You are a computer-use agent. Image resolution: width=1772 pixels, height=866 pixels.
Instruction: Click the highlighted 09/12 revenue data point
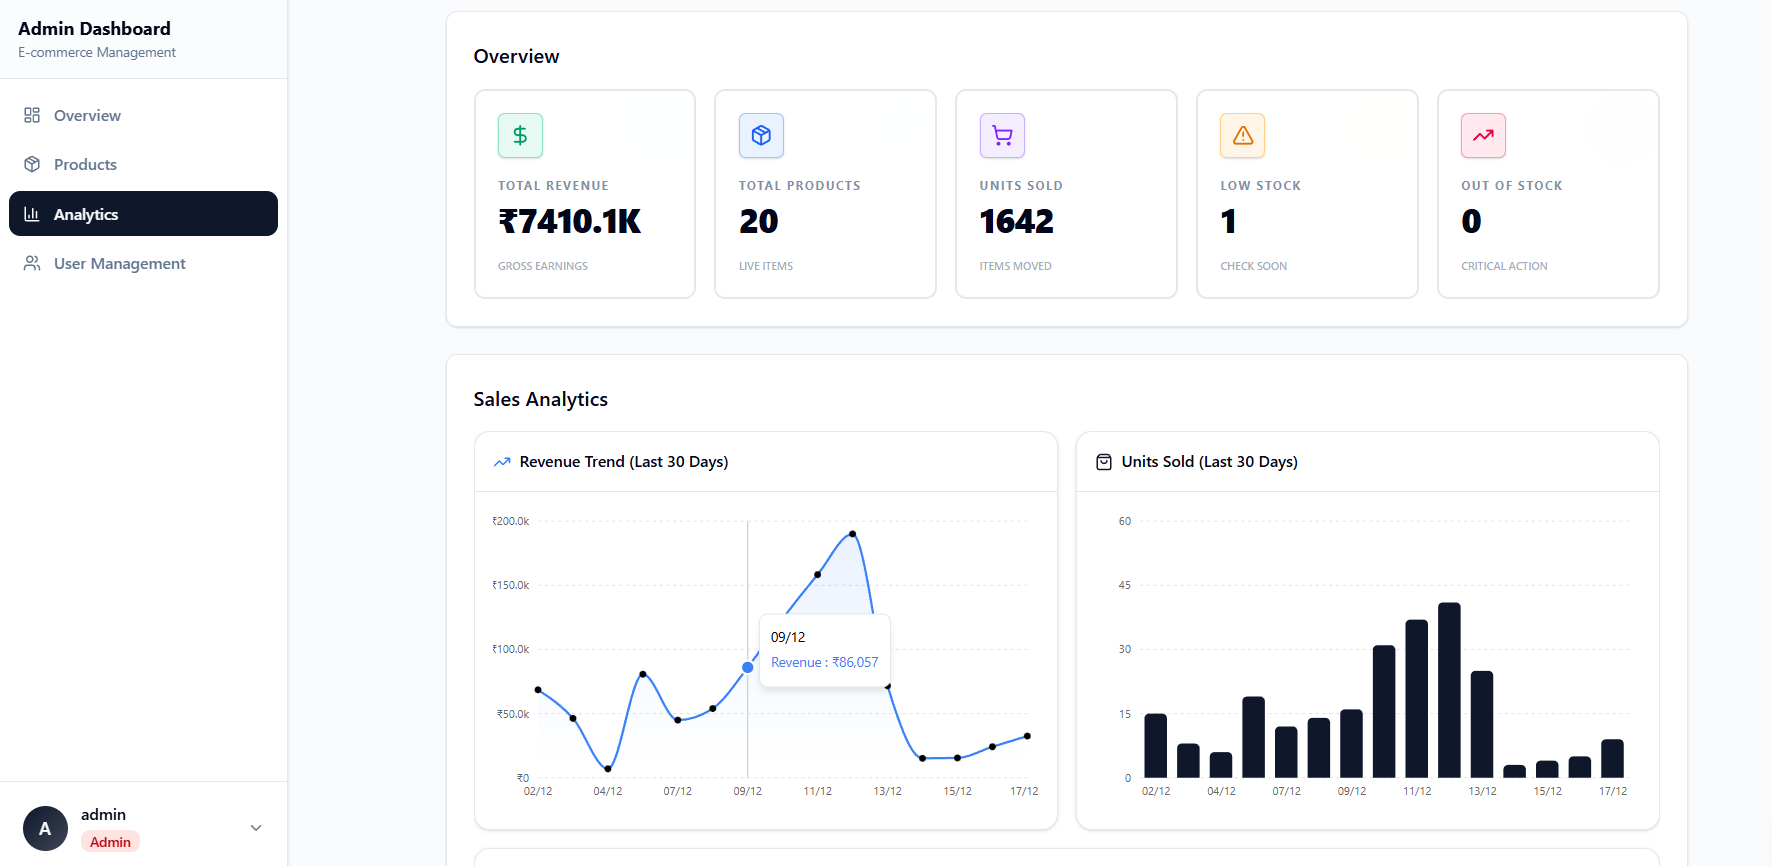click(x=748, y=667)
